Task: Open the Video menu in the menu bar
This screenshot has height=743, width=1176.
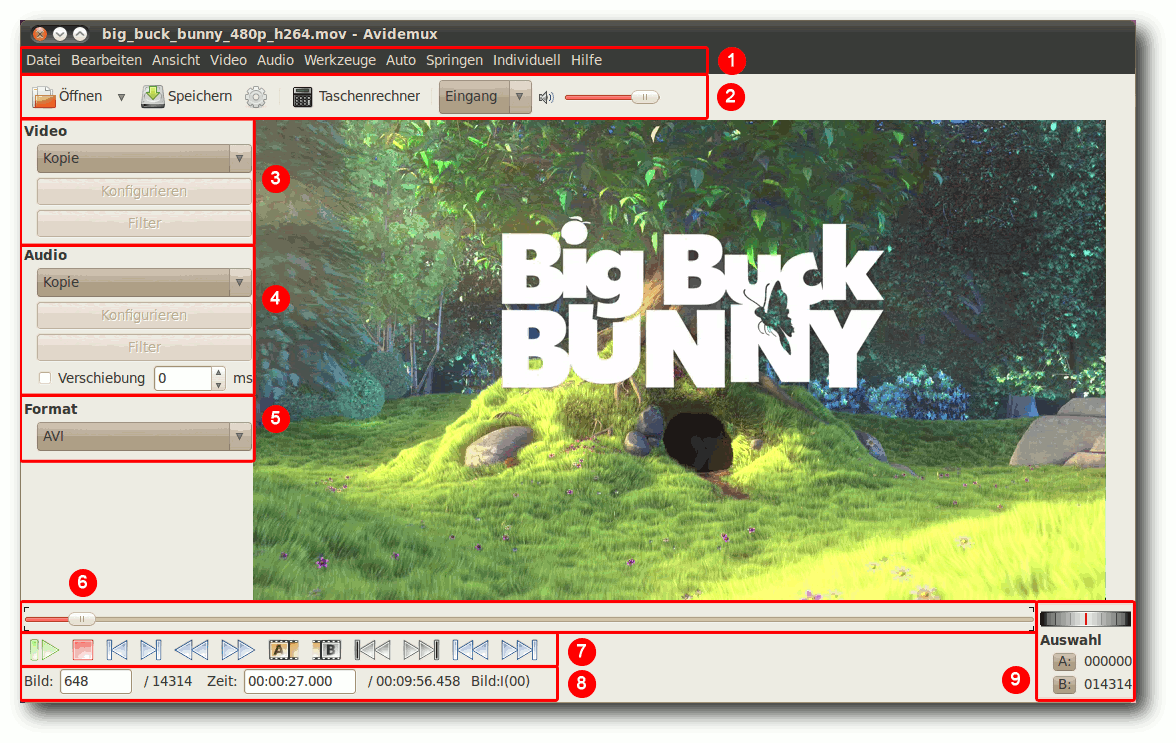Action: [228, 60]
